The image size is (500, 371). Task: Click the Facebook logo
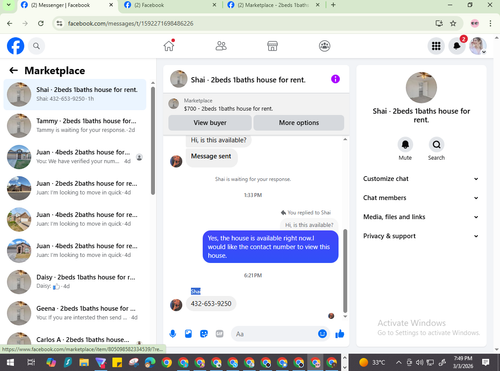(16, 46)
